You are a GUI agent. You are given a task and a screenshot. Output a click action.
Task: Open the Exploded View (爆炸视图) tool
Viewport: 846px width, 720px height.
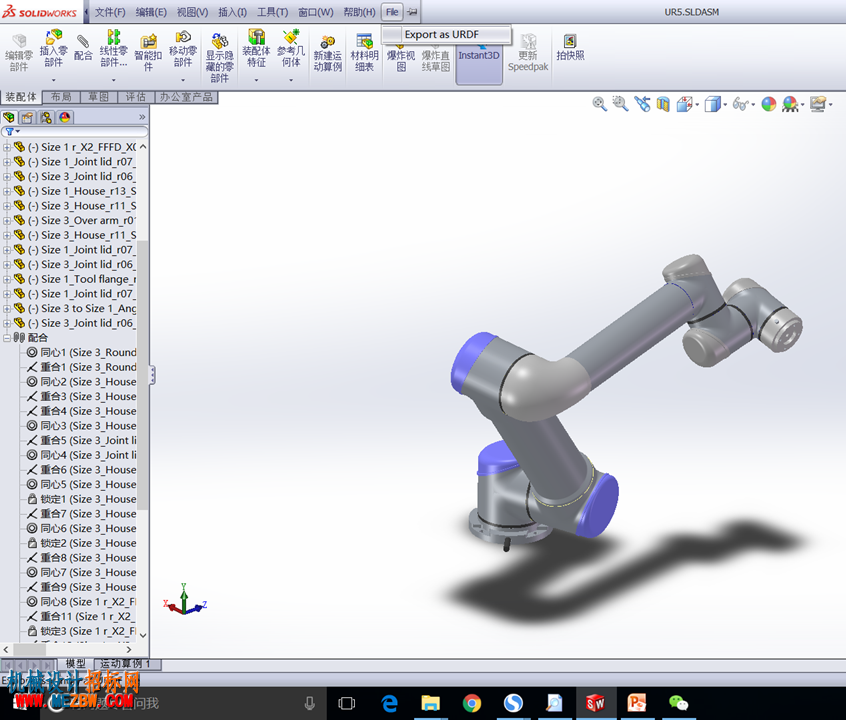400,60
